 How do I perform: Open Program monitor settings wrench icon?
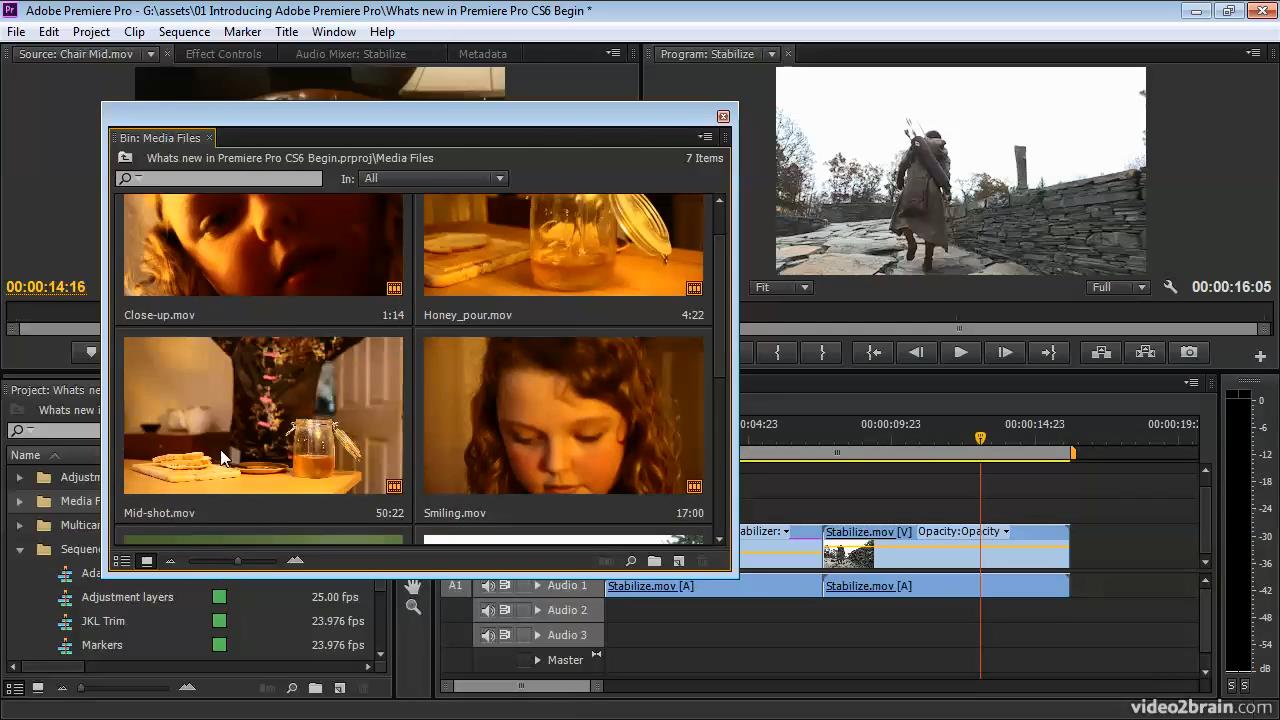1170,287
